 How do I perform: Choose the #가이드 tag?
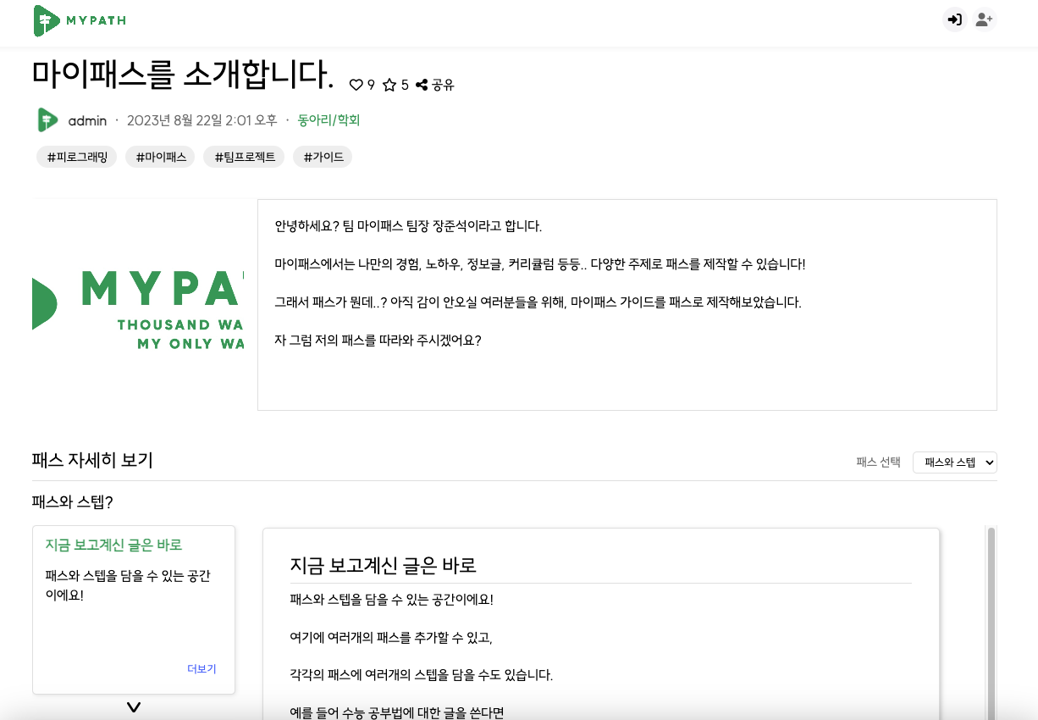[x=323, y=157]
